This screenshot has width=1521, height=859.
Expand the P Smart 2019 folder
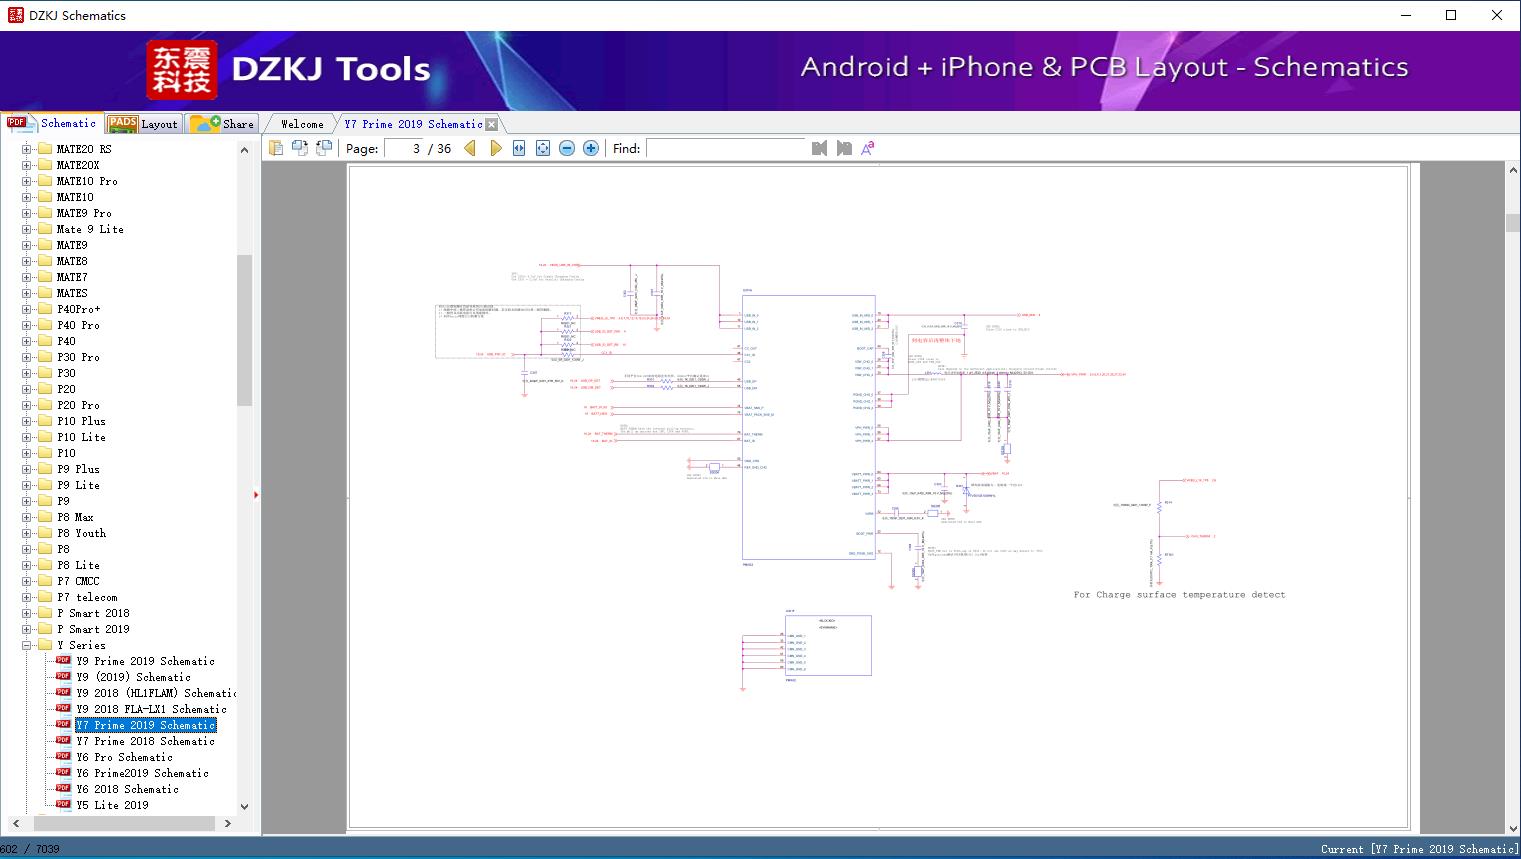click(27, 629)
